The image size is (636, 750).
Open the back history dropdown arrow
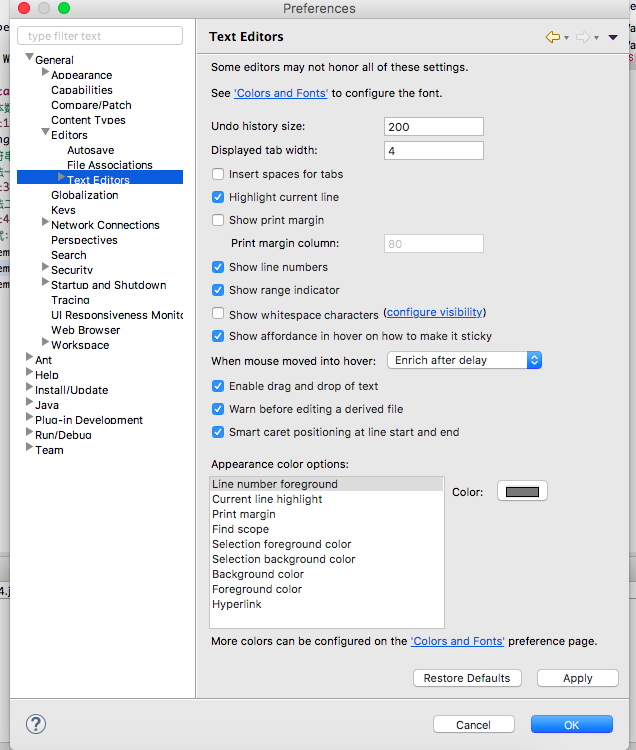[566, 38]
